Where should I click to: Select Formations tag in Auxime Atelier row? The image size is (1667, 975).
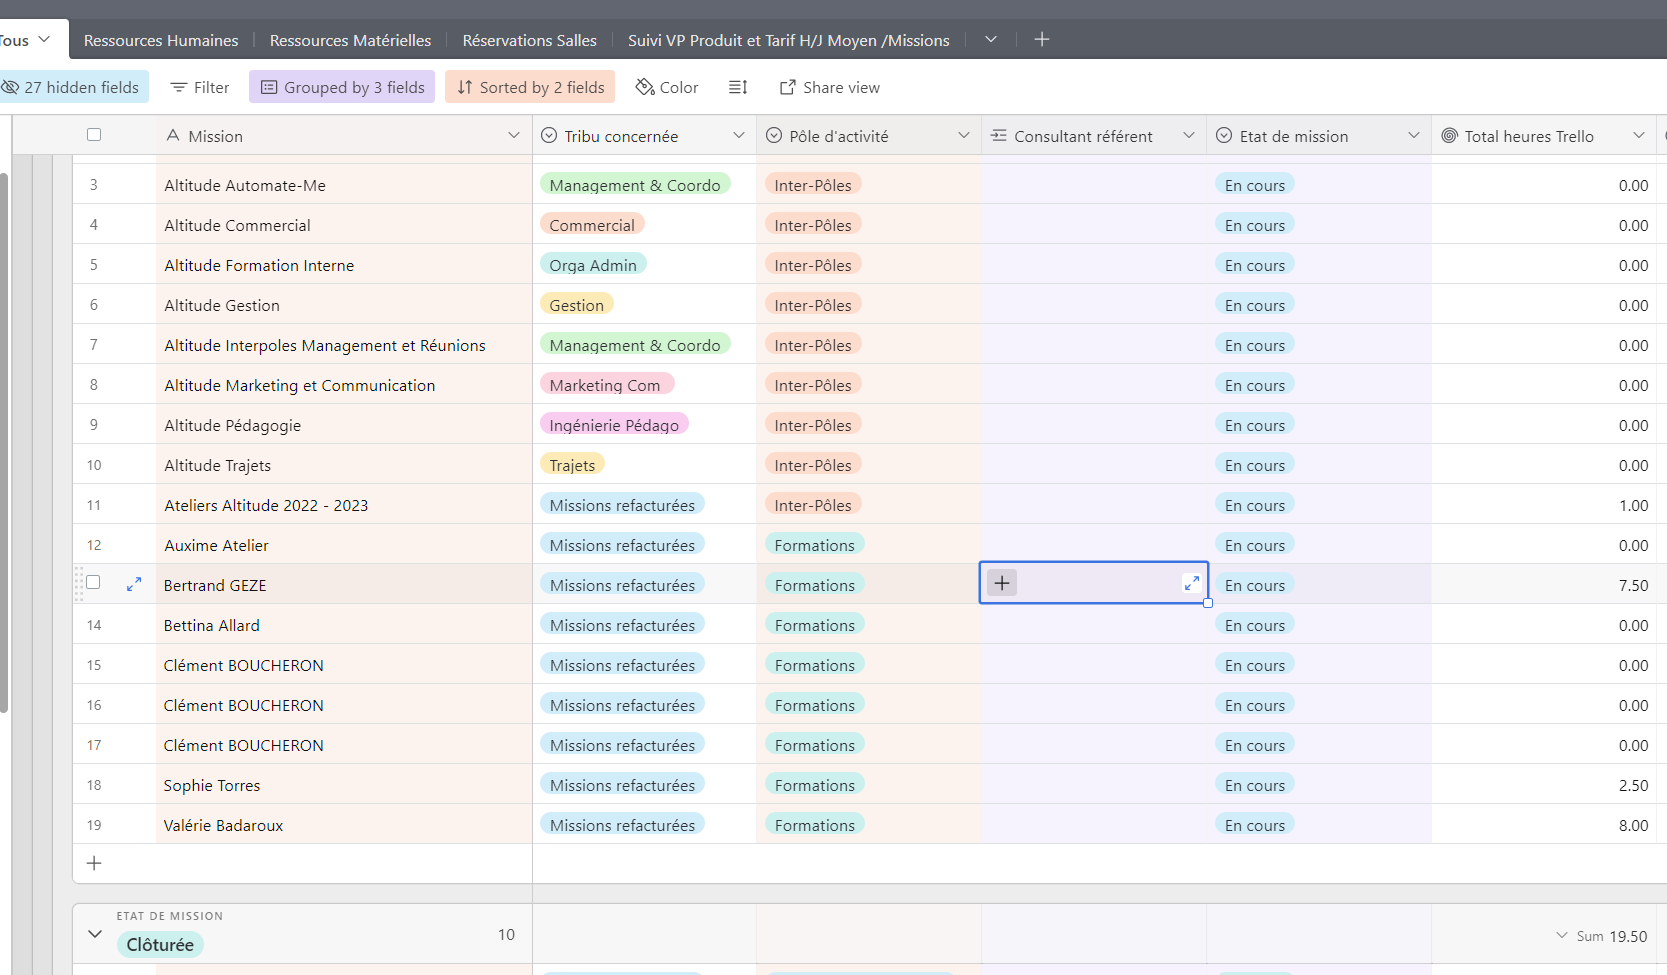815,545
